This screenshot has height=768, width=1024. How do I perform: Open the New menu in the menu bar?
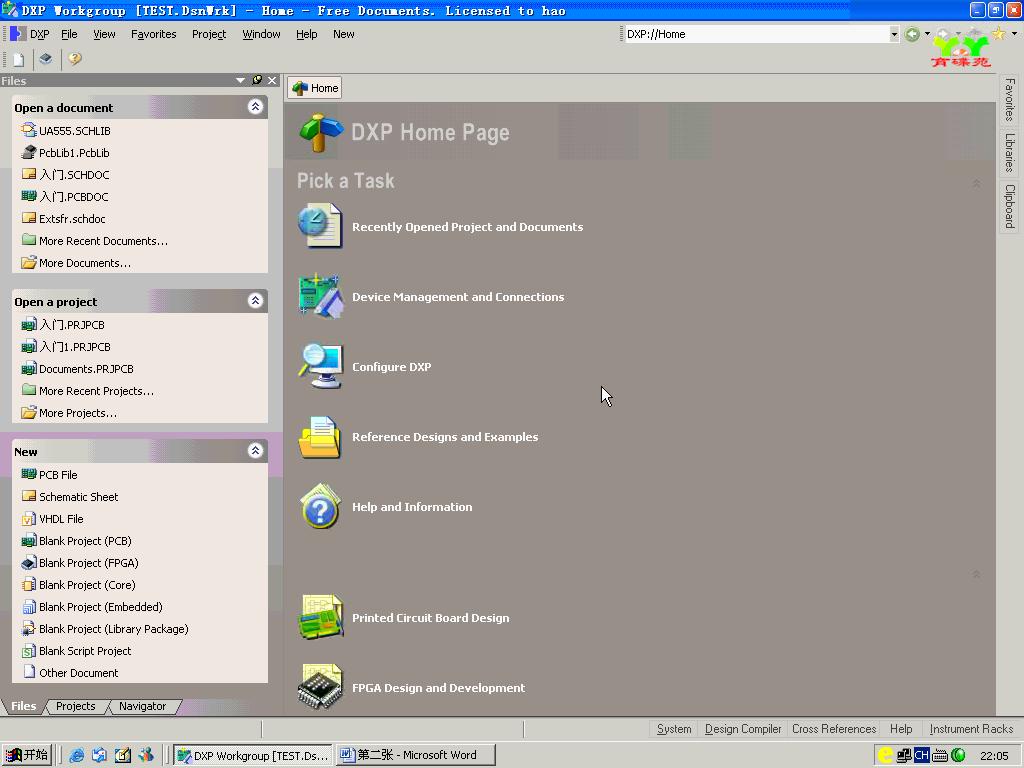click(344, 34)
